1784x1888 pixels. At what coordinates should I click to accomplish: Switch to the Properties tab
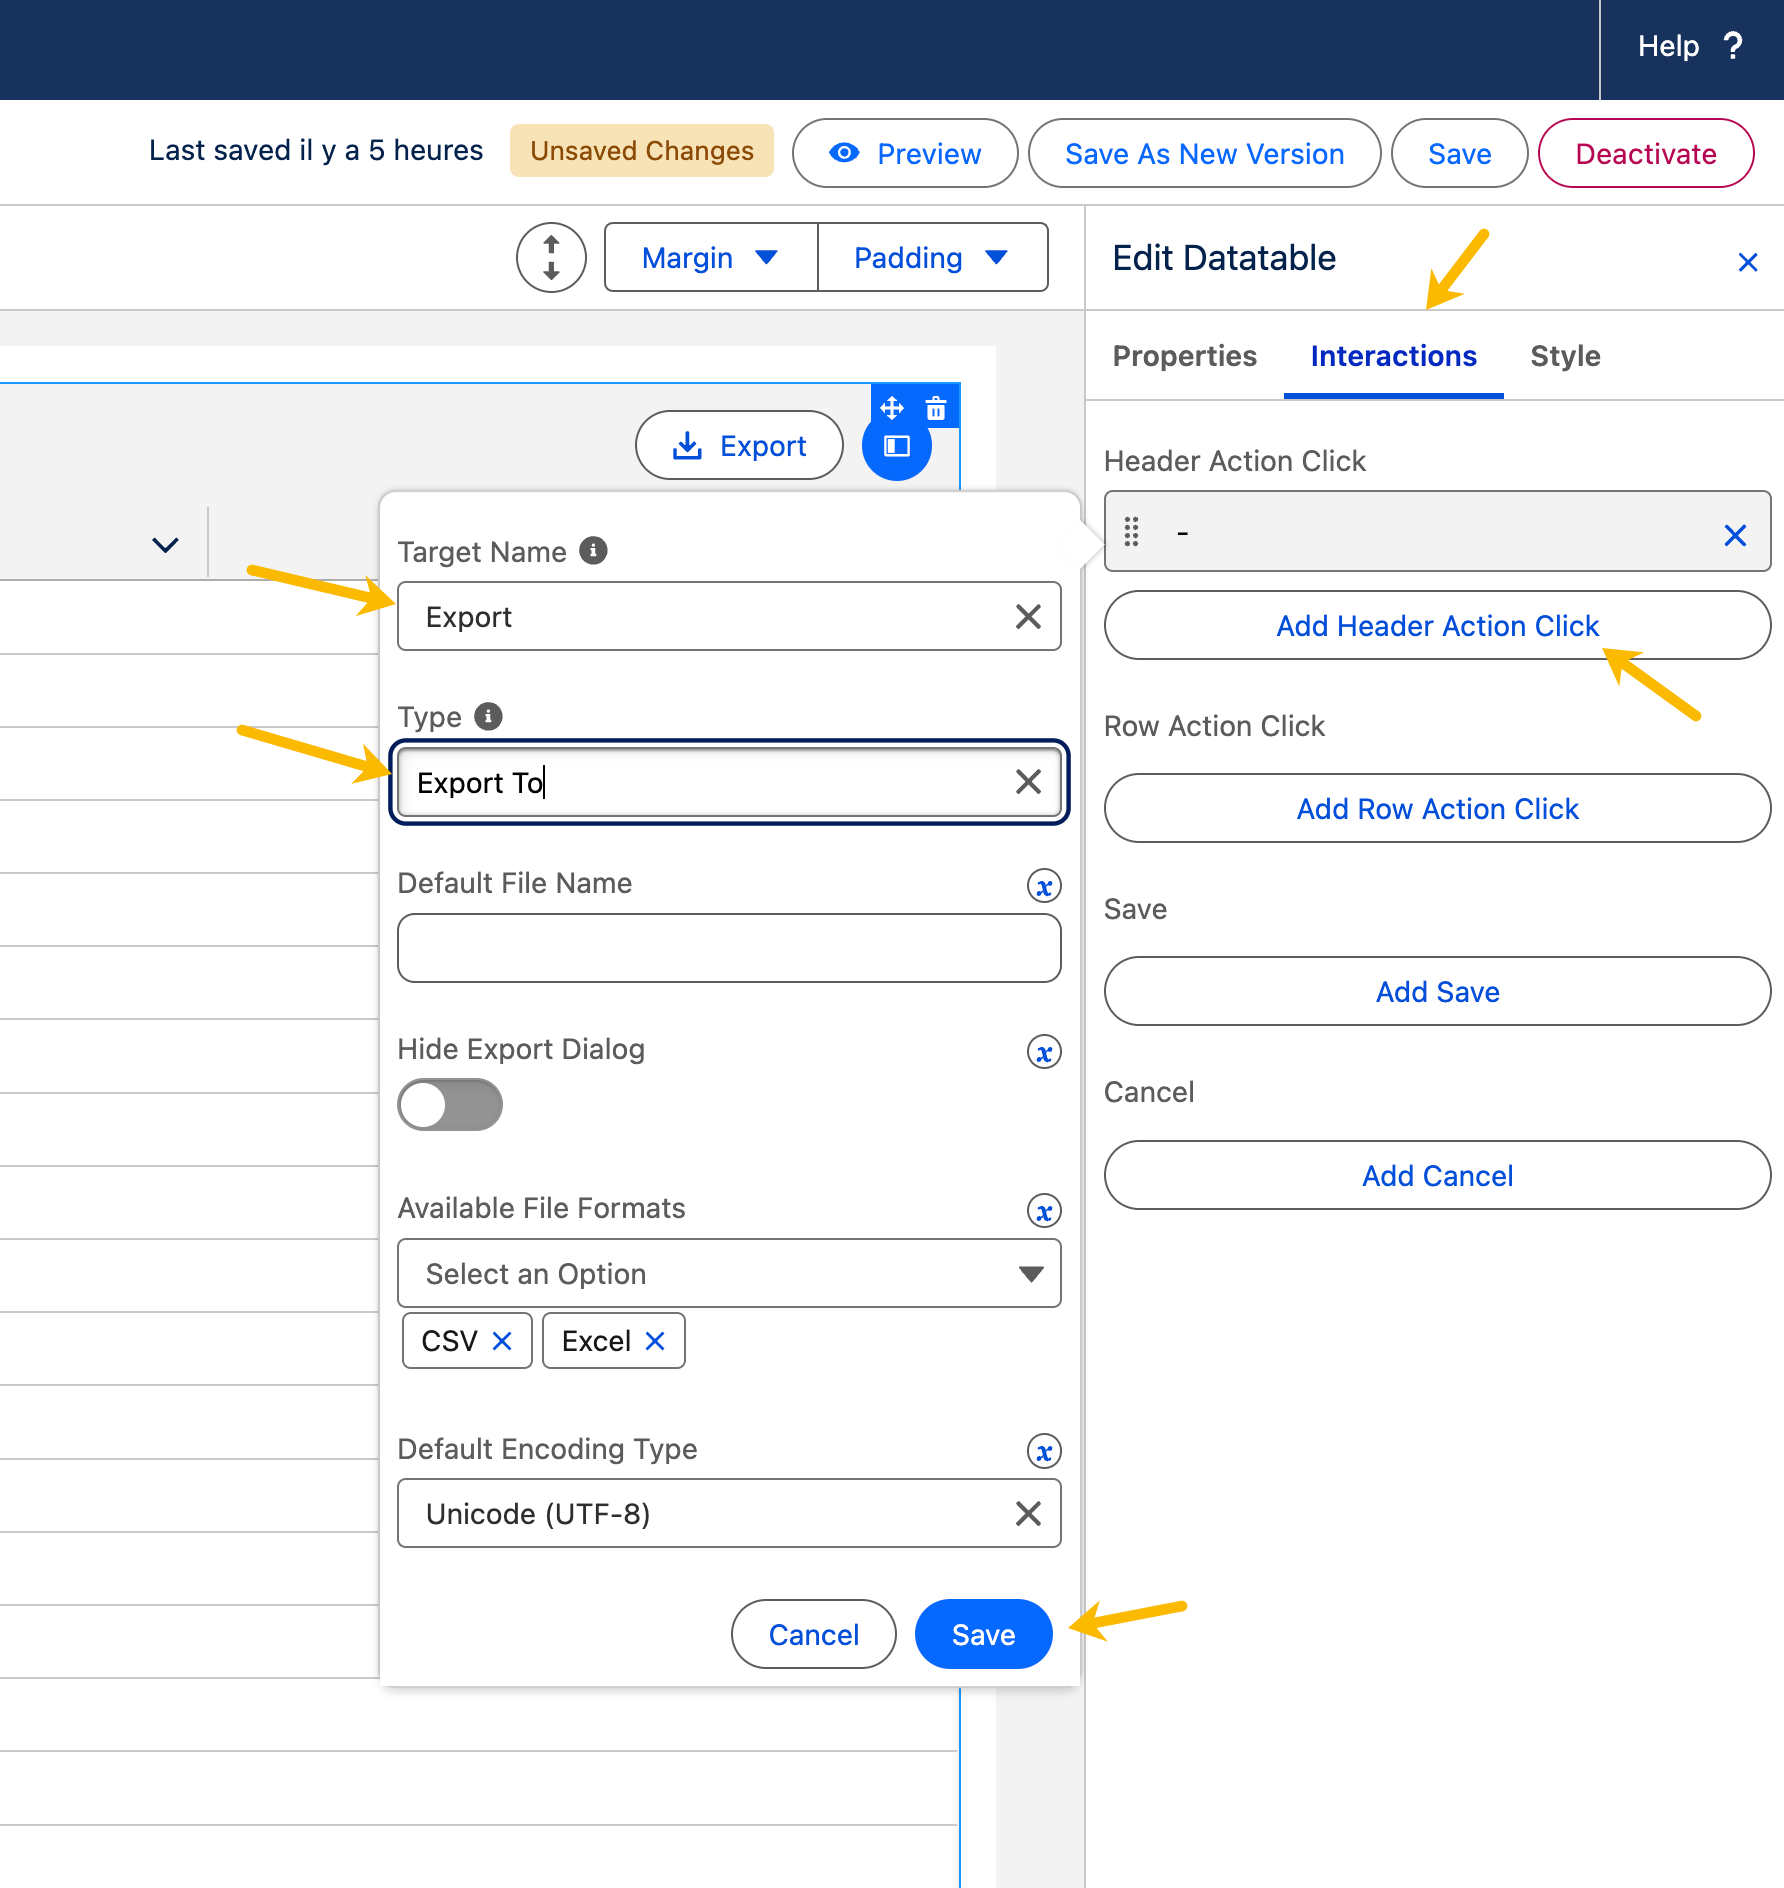point(1184,356)
